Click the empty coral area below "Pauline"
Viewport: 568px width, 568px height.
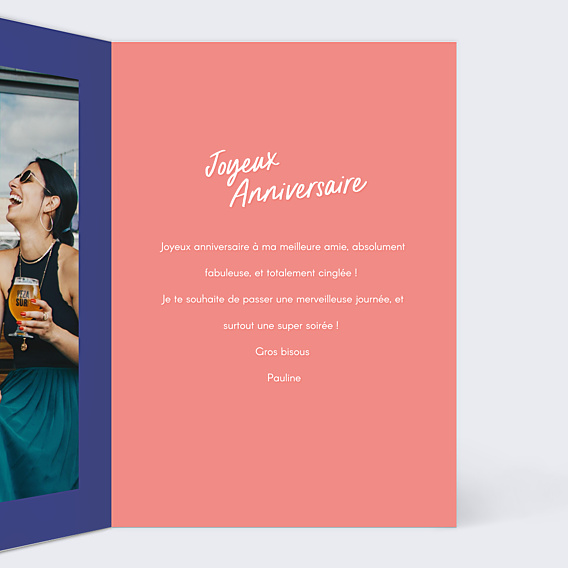tap(284, 456)
